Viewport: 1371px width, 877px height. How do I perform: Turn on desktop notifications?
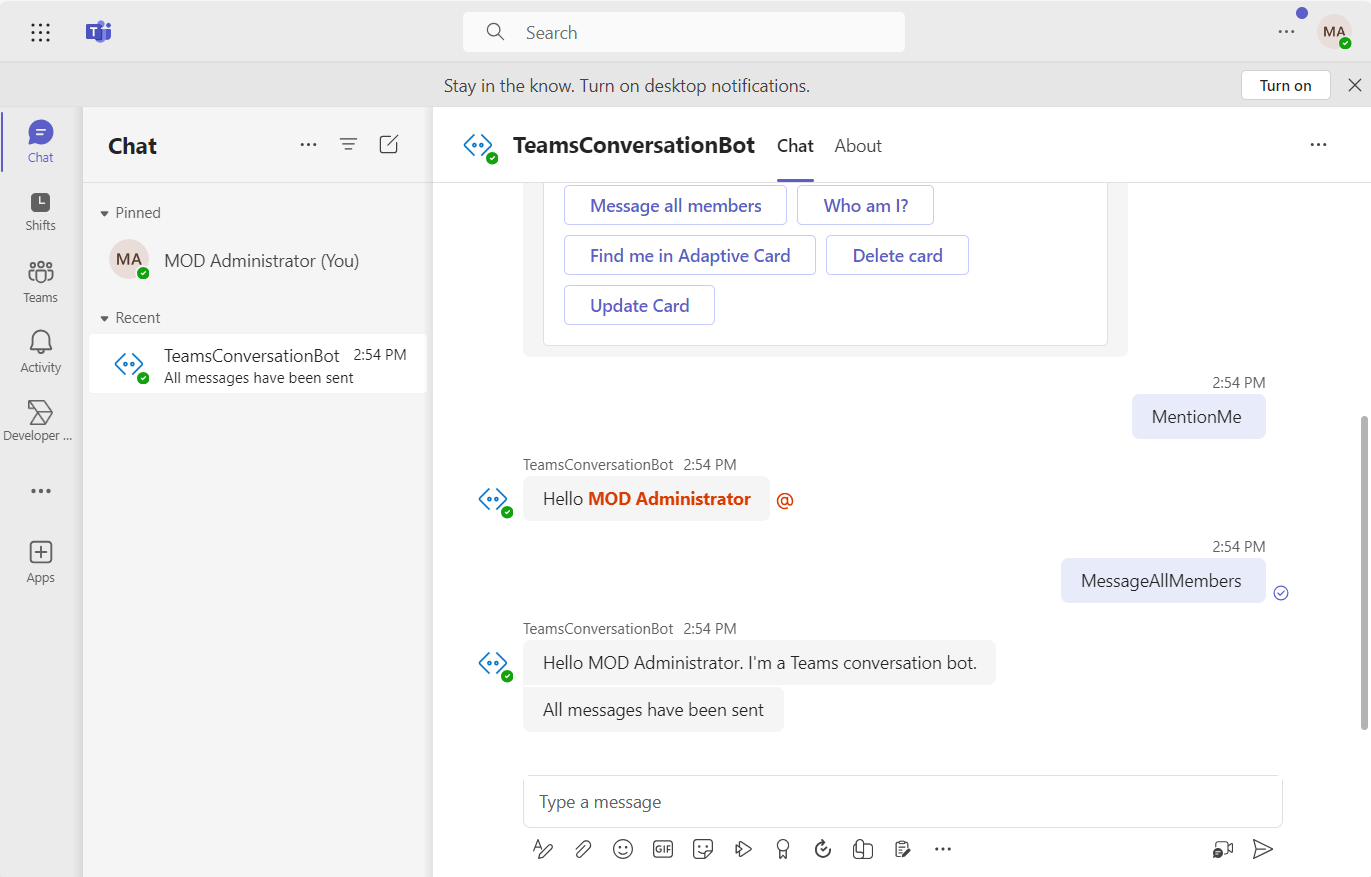tap(1285, 85)
